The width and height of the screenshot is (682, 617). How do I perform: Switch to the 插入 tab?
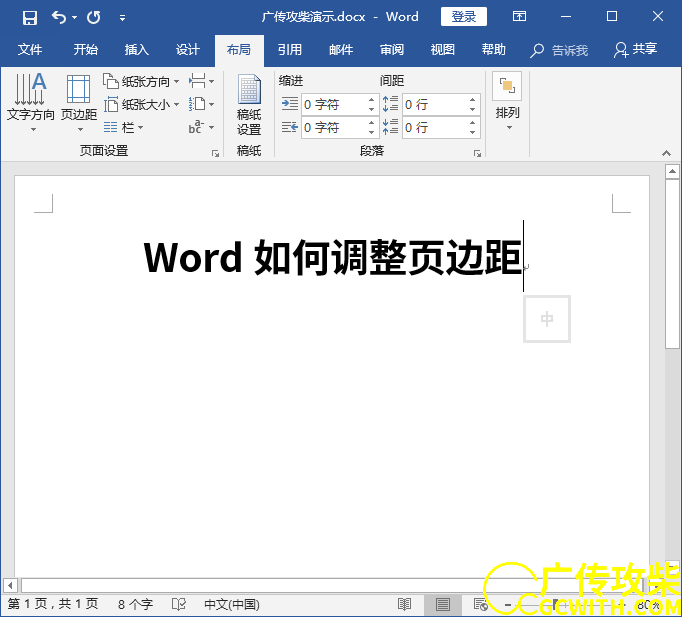(x=137, y=50)
